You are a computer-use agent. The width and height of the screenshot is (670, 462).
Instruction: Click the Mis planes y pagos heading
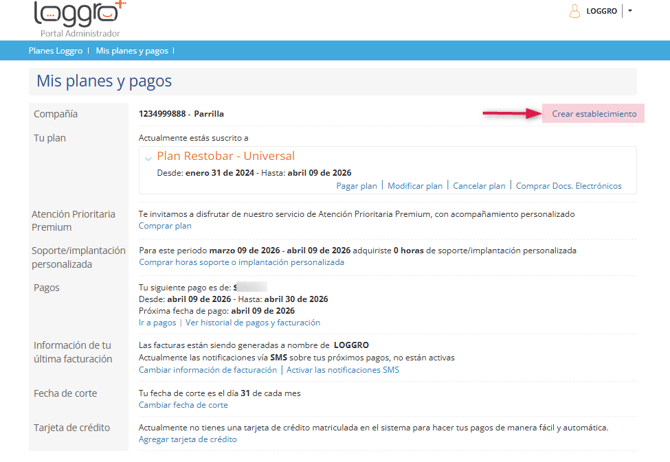pyautogui.click(x=104, y=81)
